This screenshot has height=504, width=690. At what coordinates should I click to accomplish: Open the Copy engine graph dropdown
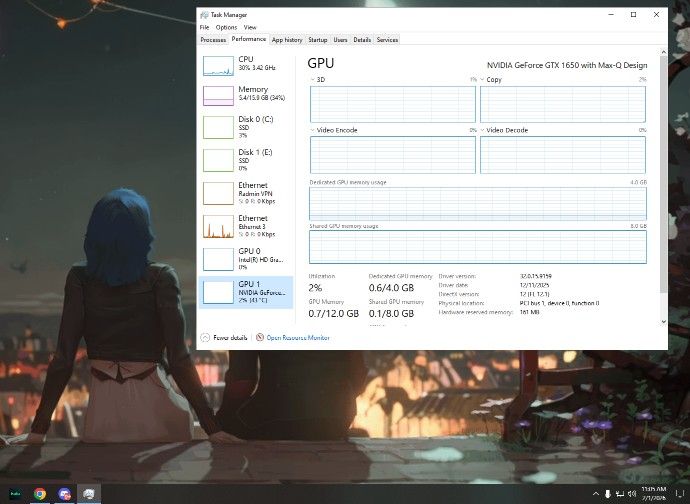(x=483, y=79)
